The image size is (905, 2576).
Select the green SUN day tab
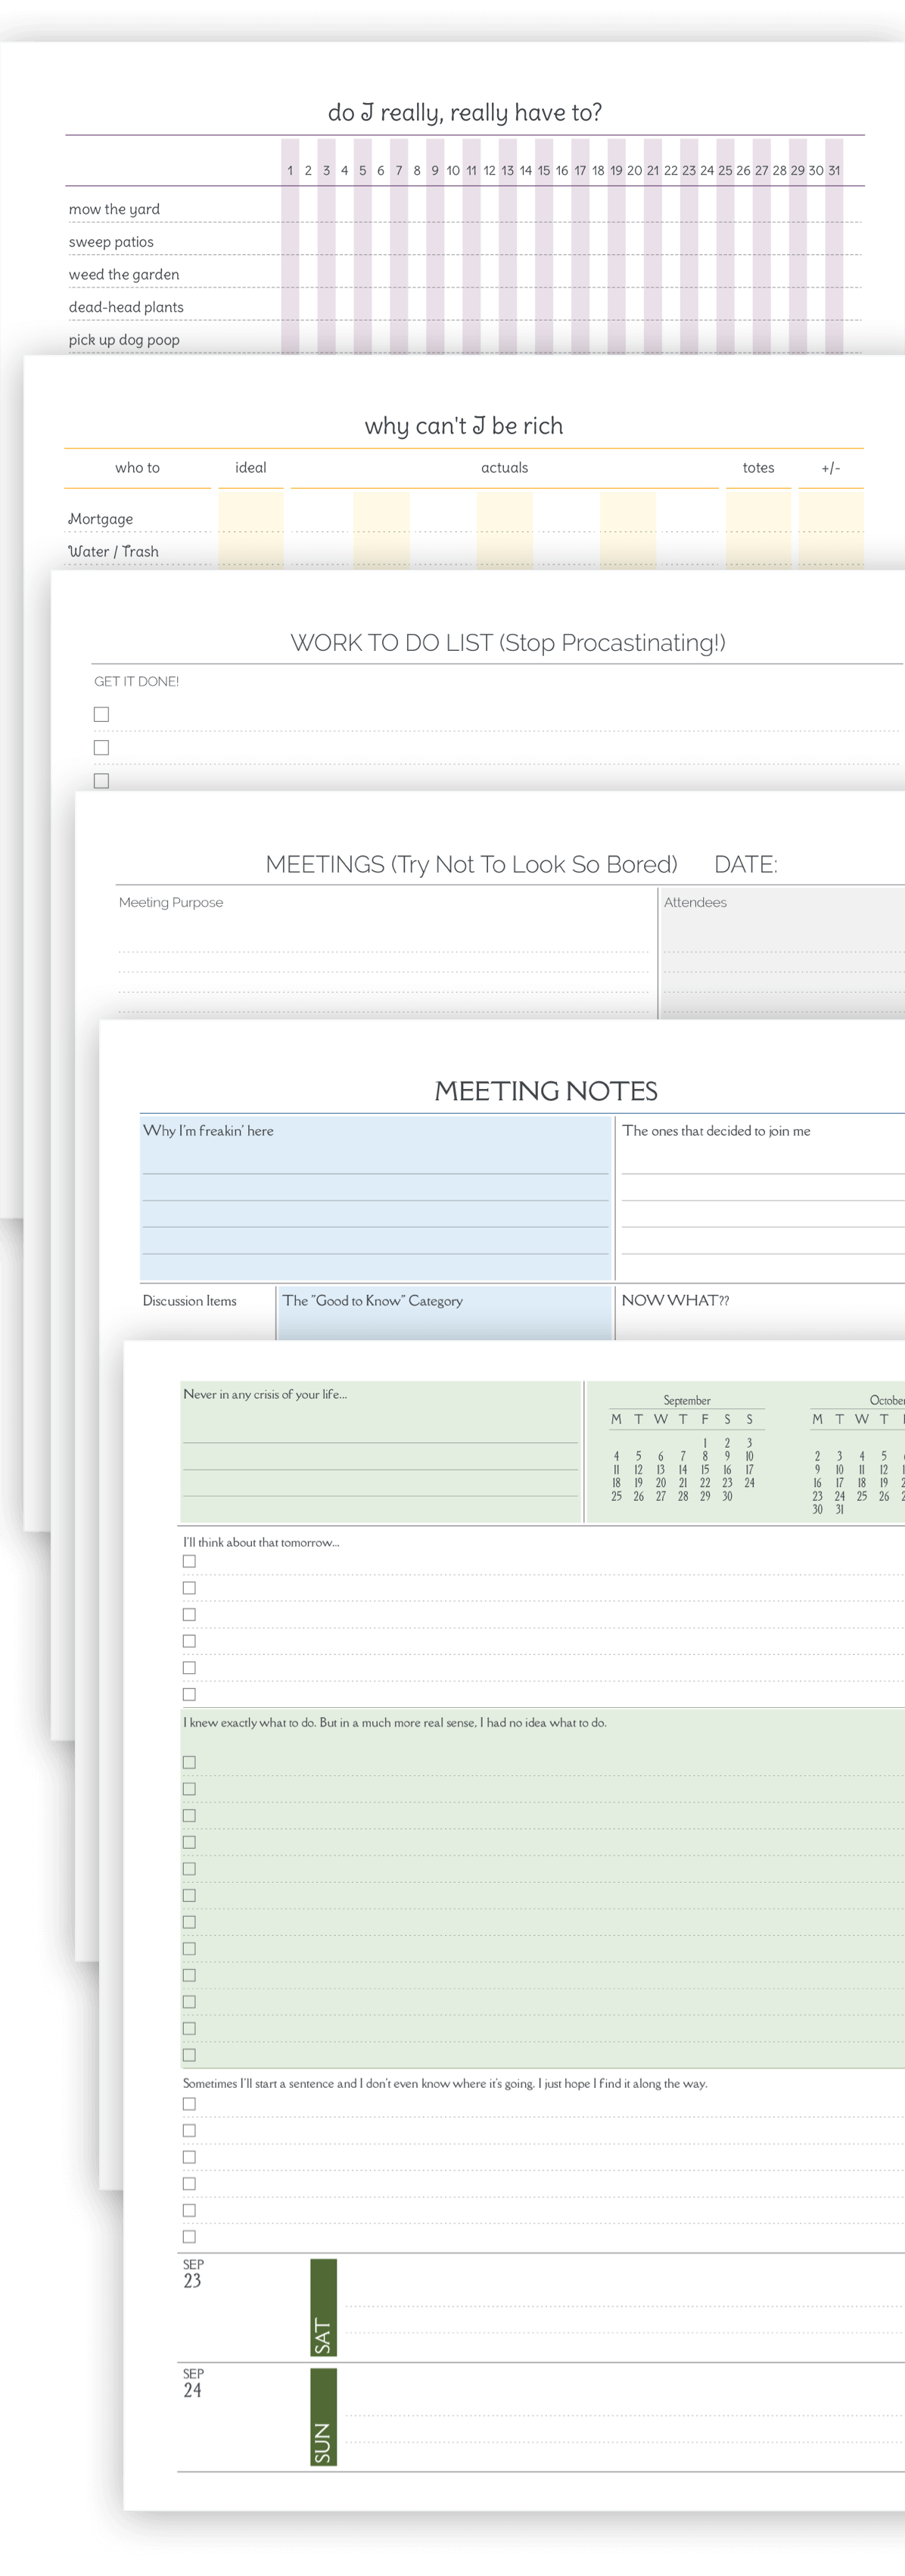click(x=323, y=2416)
